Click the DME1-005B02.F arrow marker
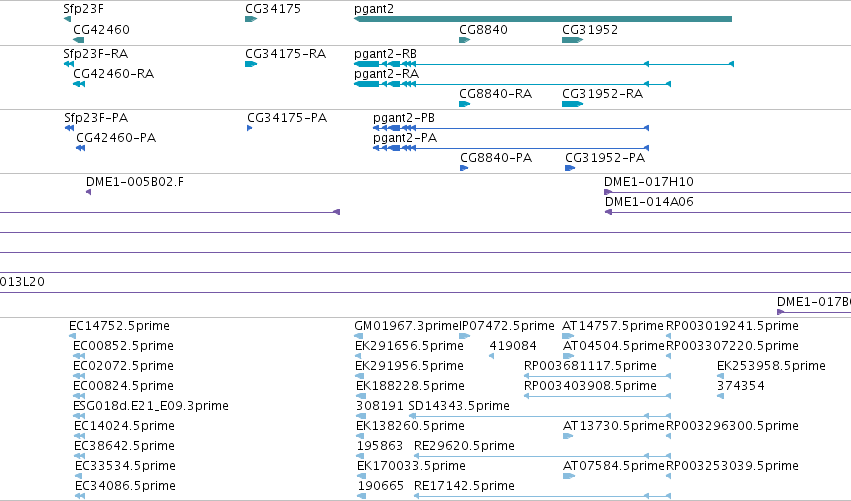Screen dimensions: 851x501 (x=88, y=192)
